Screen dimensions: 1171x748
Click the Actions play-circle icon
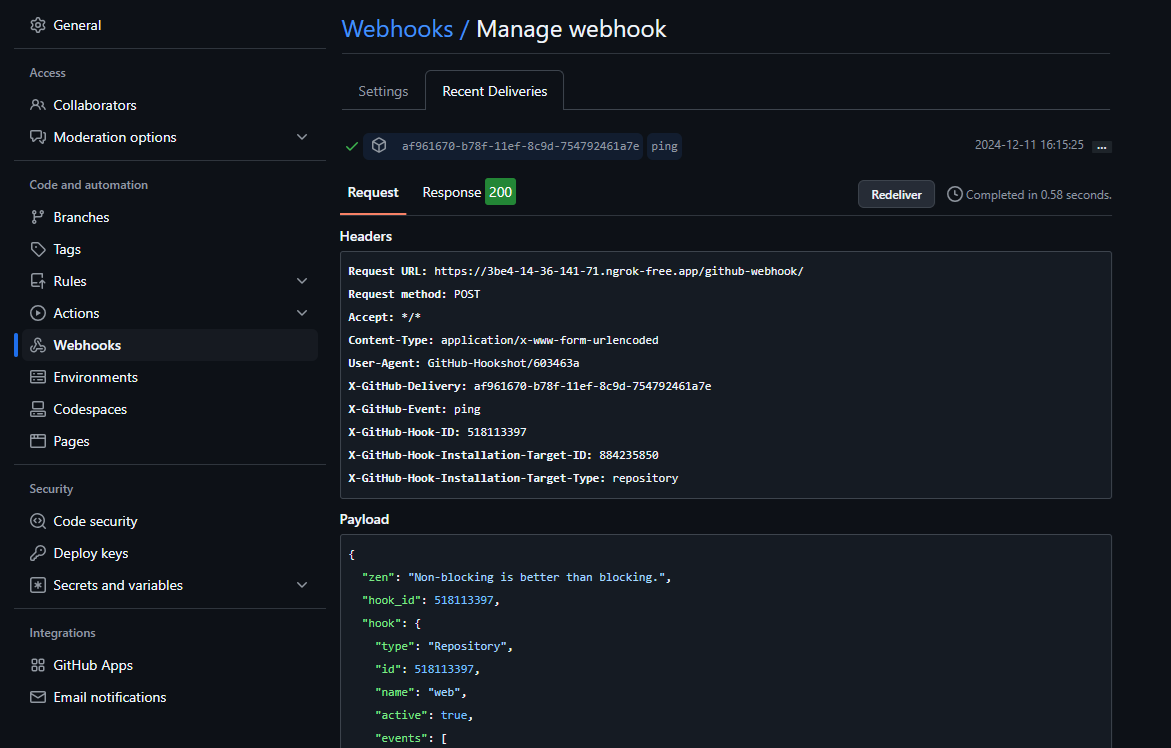point(37,314)
